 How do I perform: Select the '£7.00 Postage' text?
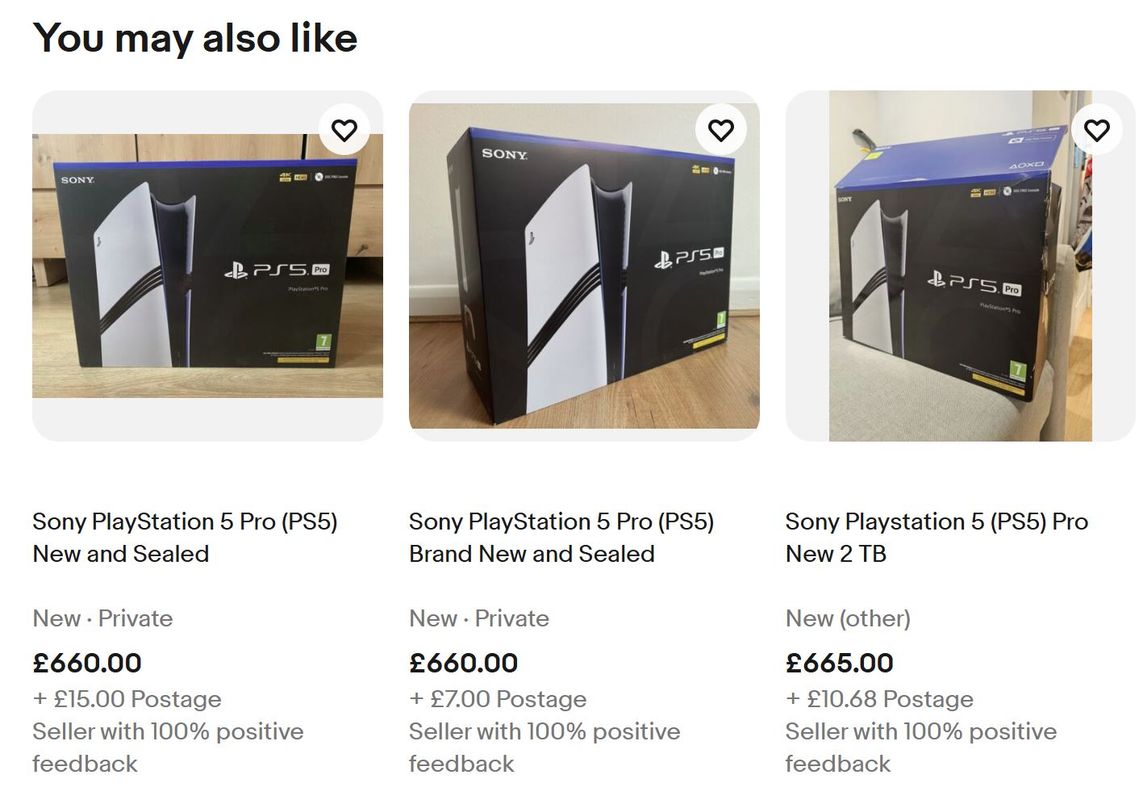click(x=497, y=699)
